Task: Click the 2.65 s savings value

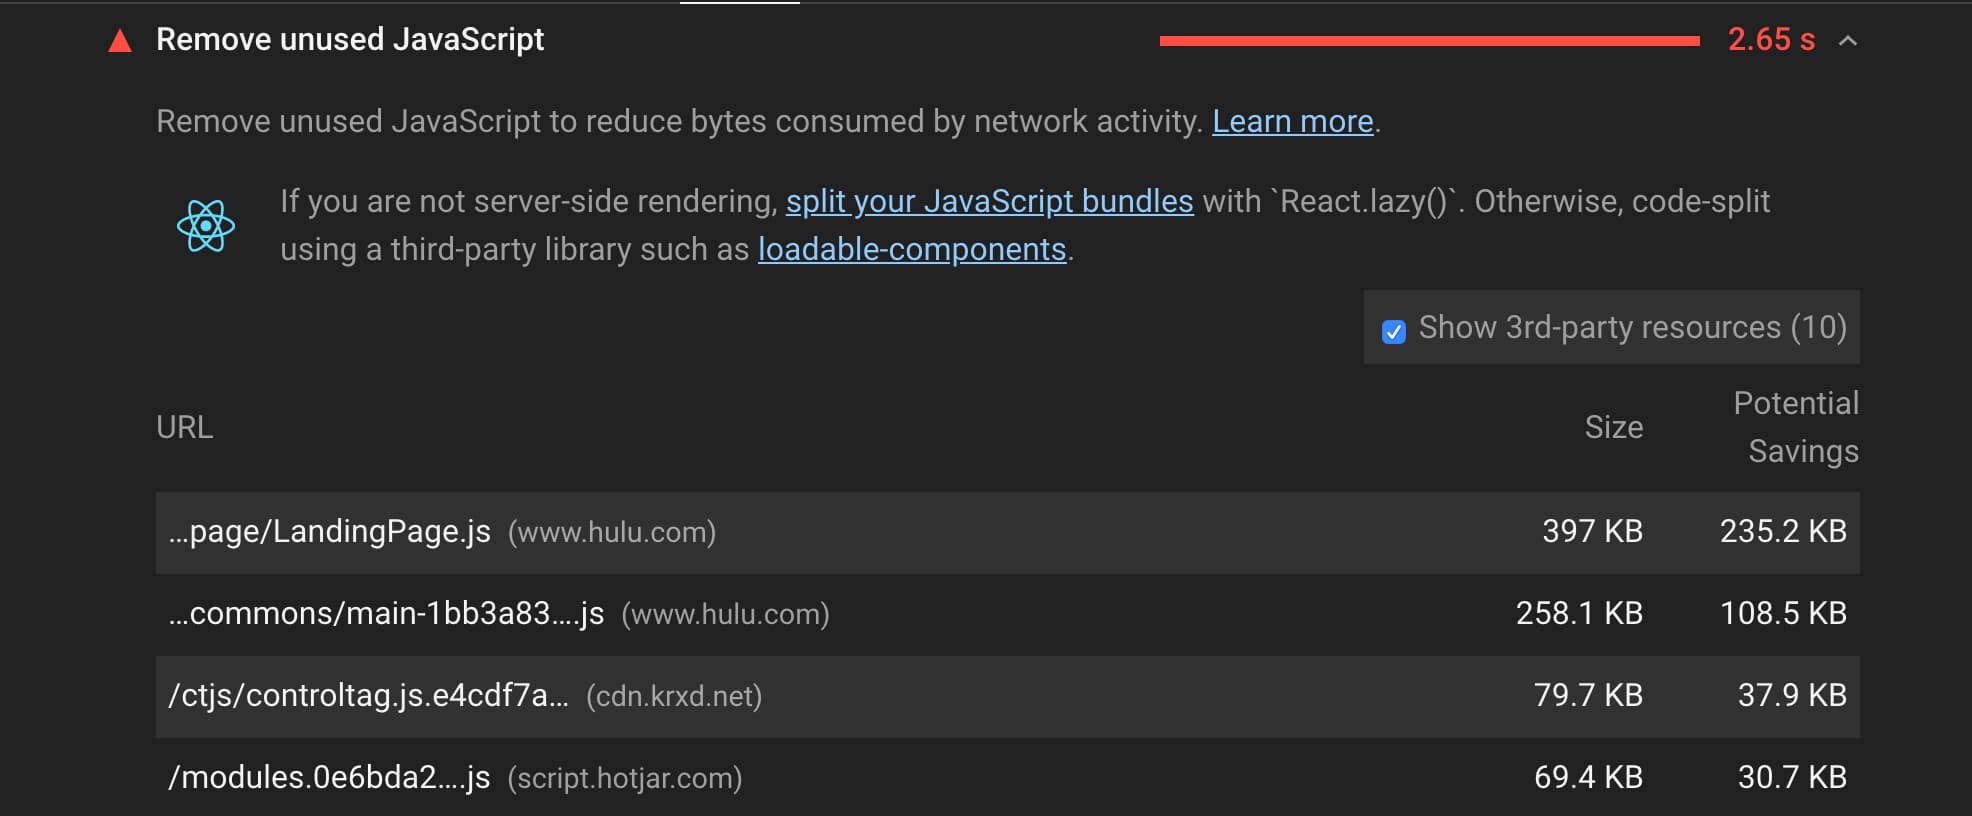Action: coord(1770,40)
